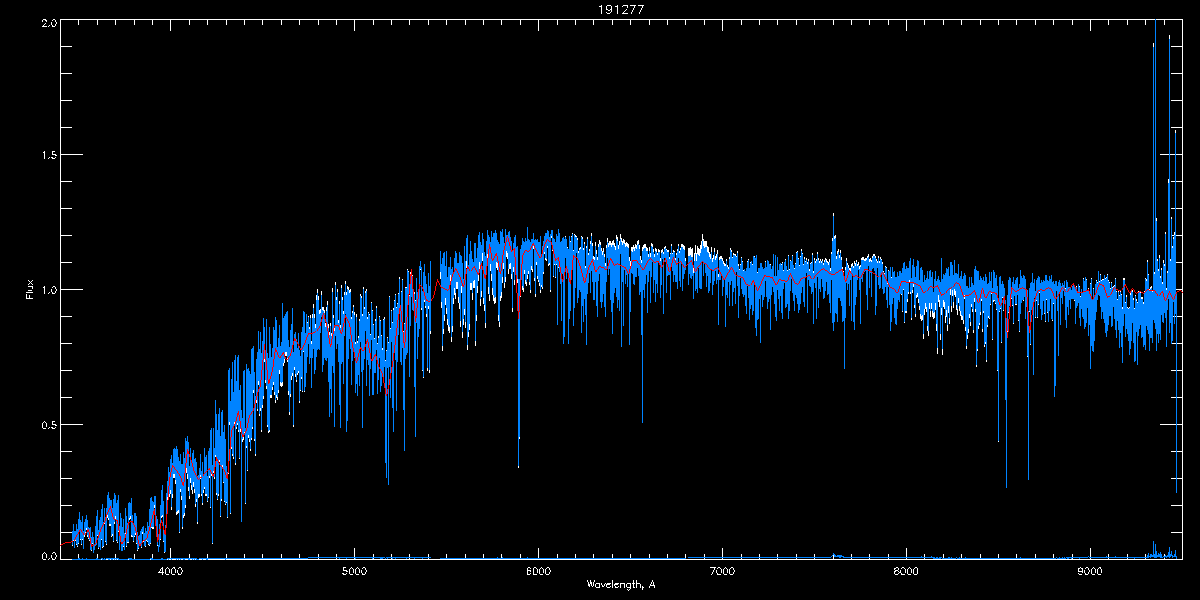Click the 0.5 flux tick label

pyautogui.click(x=48, y=424)
